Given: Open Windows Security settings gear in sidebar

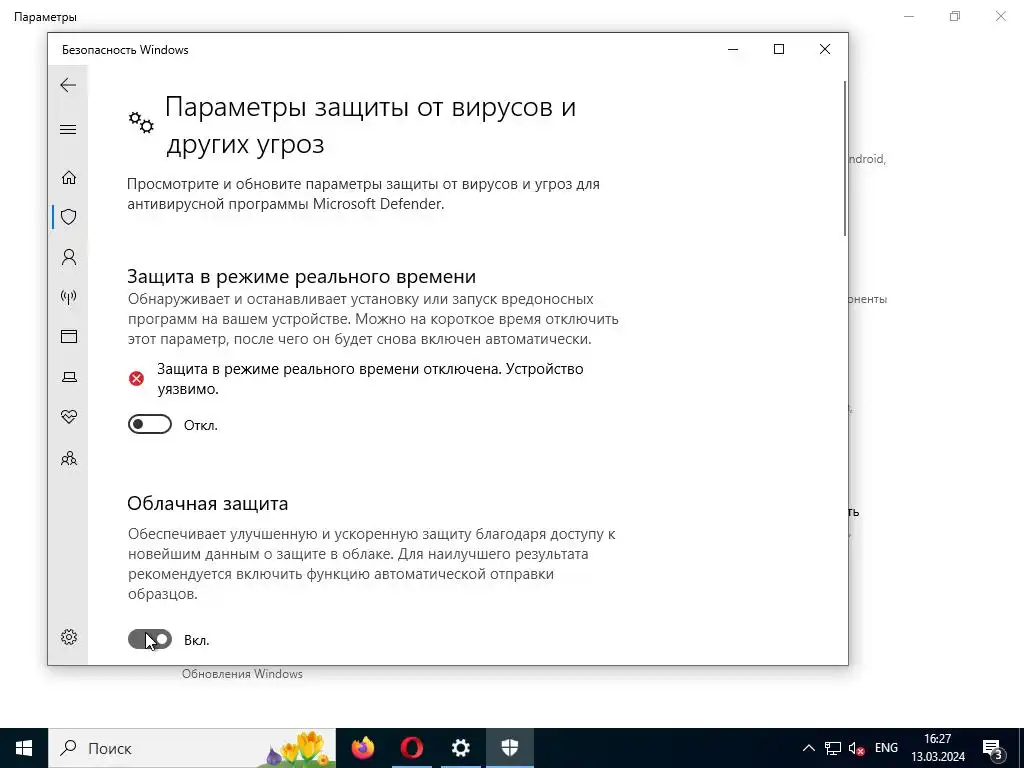Looking at the screenshot, I should 69,637.
